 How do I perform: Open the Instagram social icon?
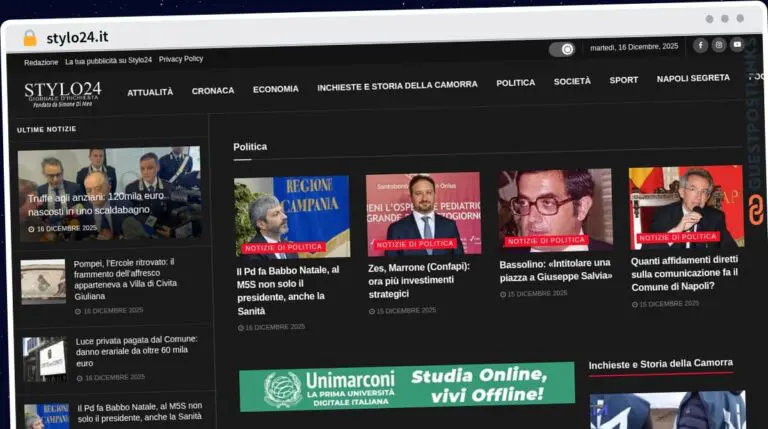click(718, 45)
